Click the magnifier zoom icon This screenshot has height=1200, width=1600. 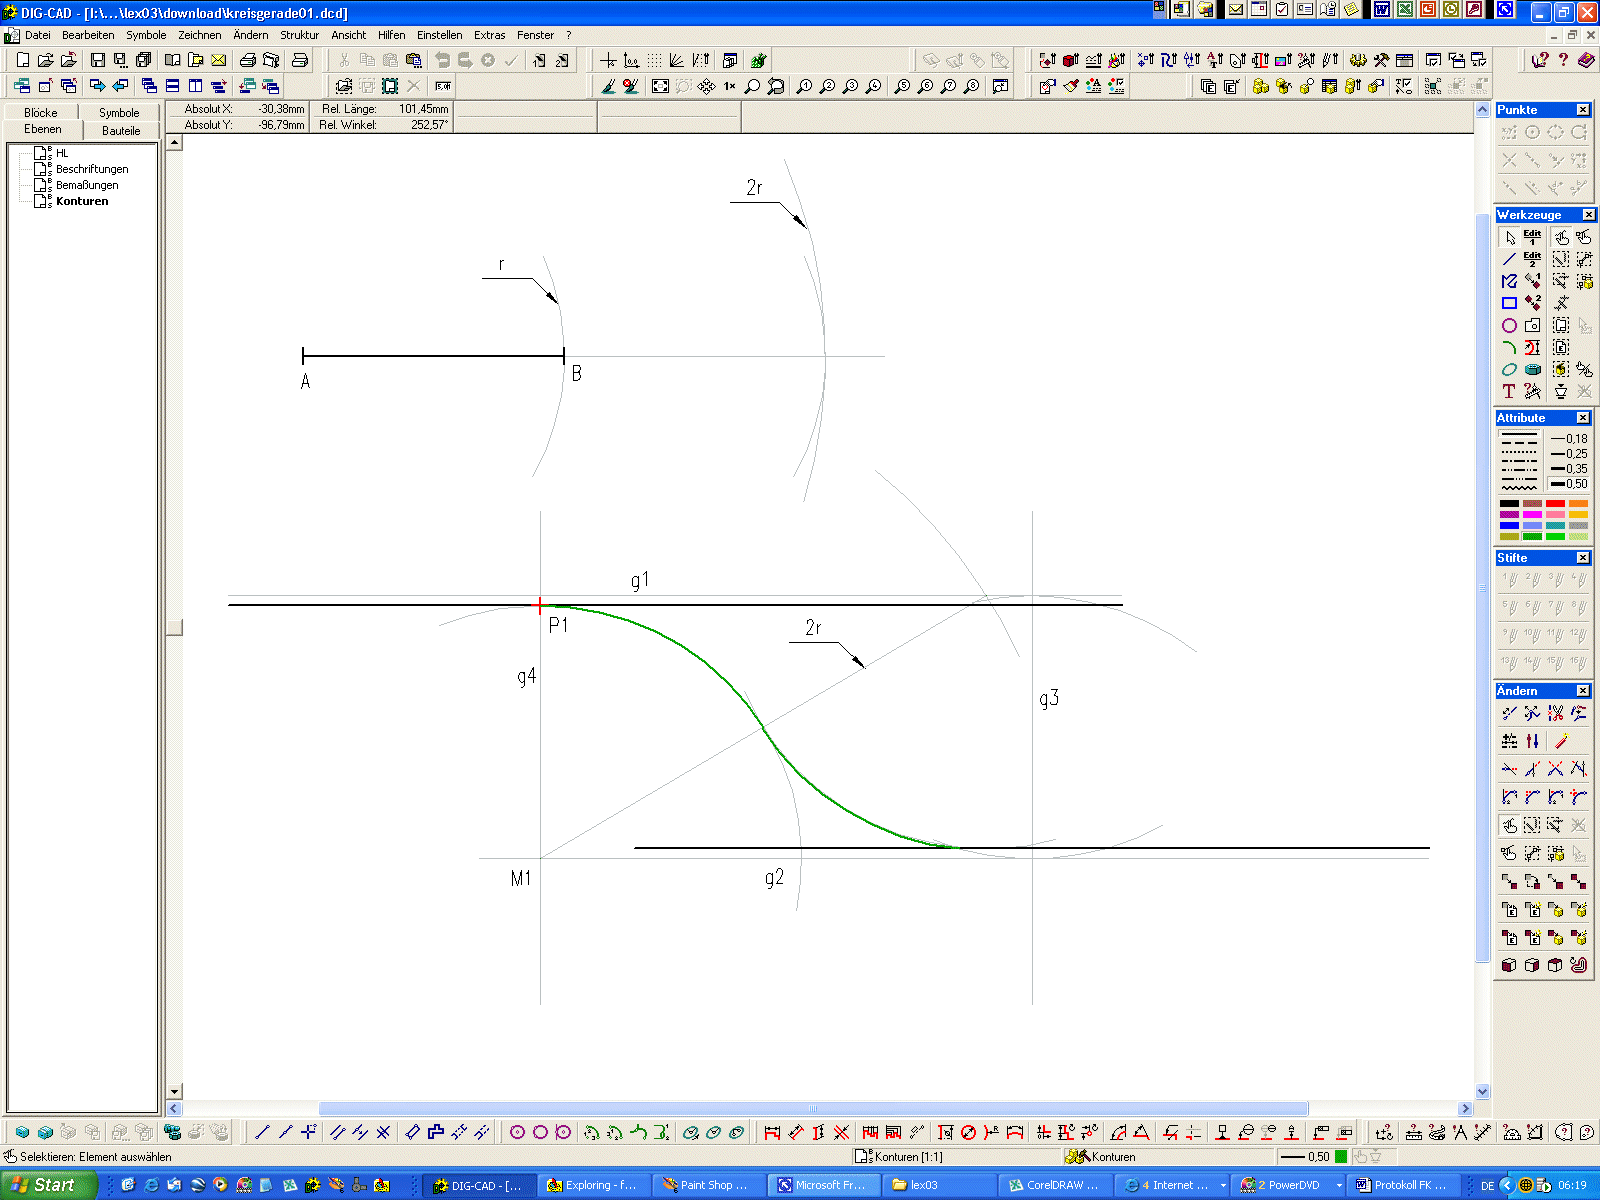point(752,87)
